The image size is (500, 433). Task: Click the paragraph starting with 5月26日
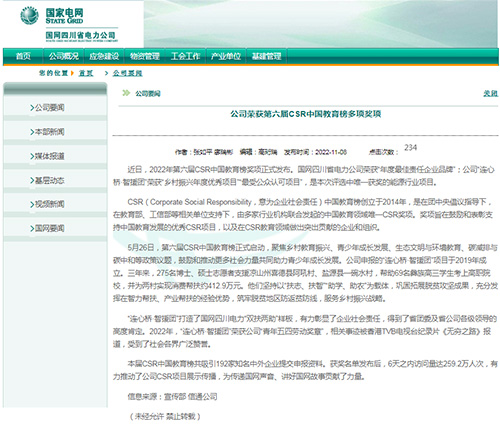(x=305, y=273)
